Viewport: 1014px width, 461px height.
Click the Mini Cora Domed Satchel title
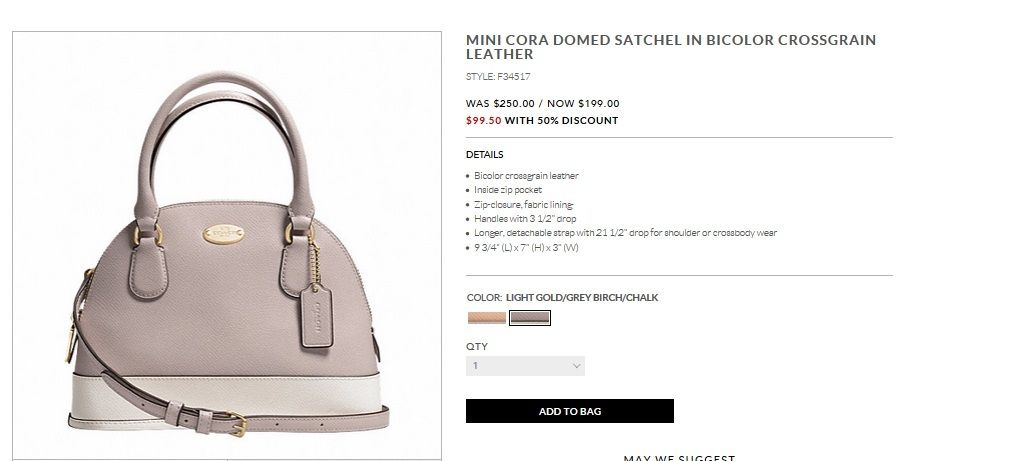pos(671,47)
